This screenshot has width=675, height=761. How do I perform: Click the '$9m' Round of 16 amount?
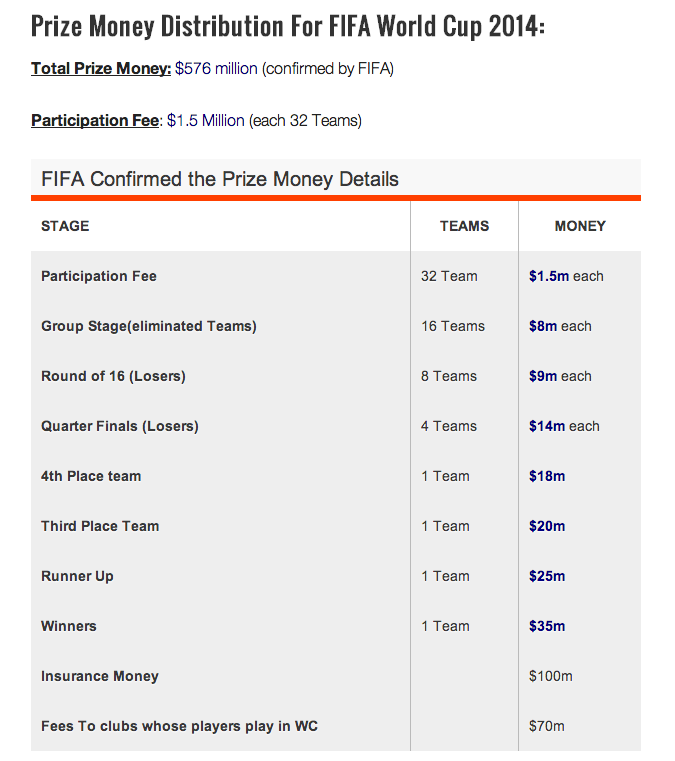pyautogui.click(x=543, y=376)
